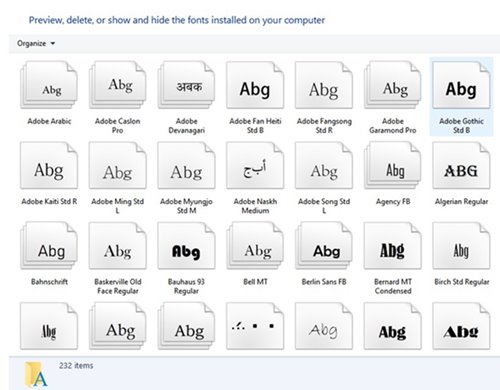Click the Berlin Sans FB label
500x390 pixels.
[324, 282]
